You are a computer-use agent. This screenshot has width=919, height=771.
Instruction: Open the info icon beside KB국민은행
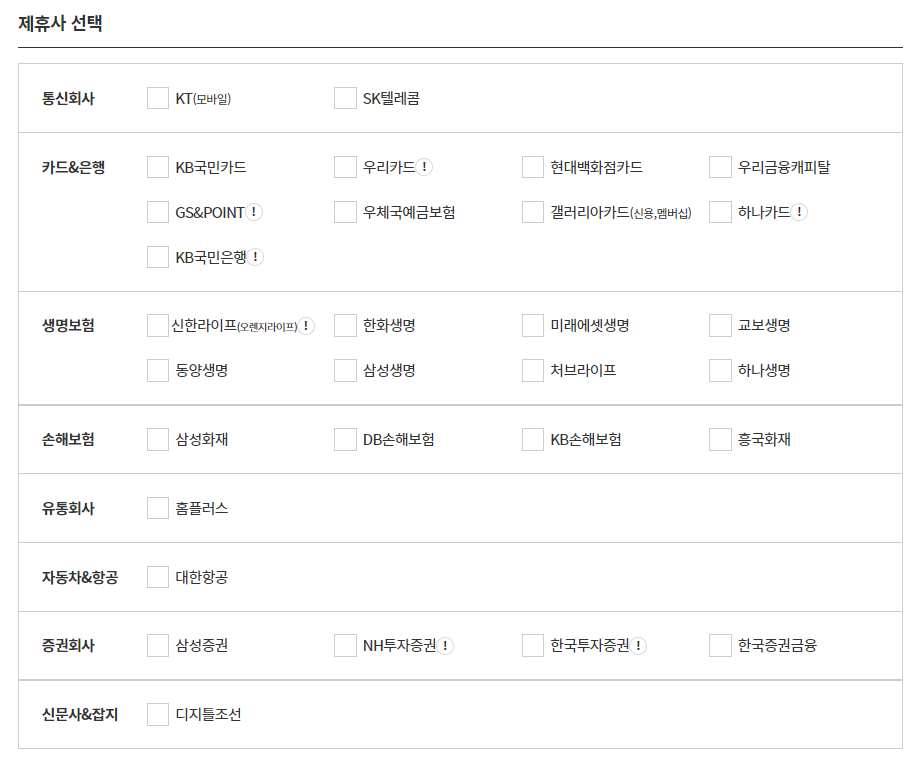[x=255, y=257]
